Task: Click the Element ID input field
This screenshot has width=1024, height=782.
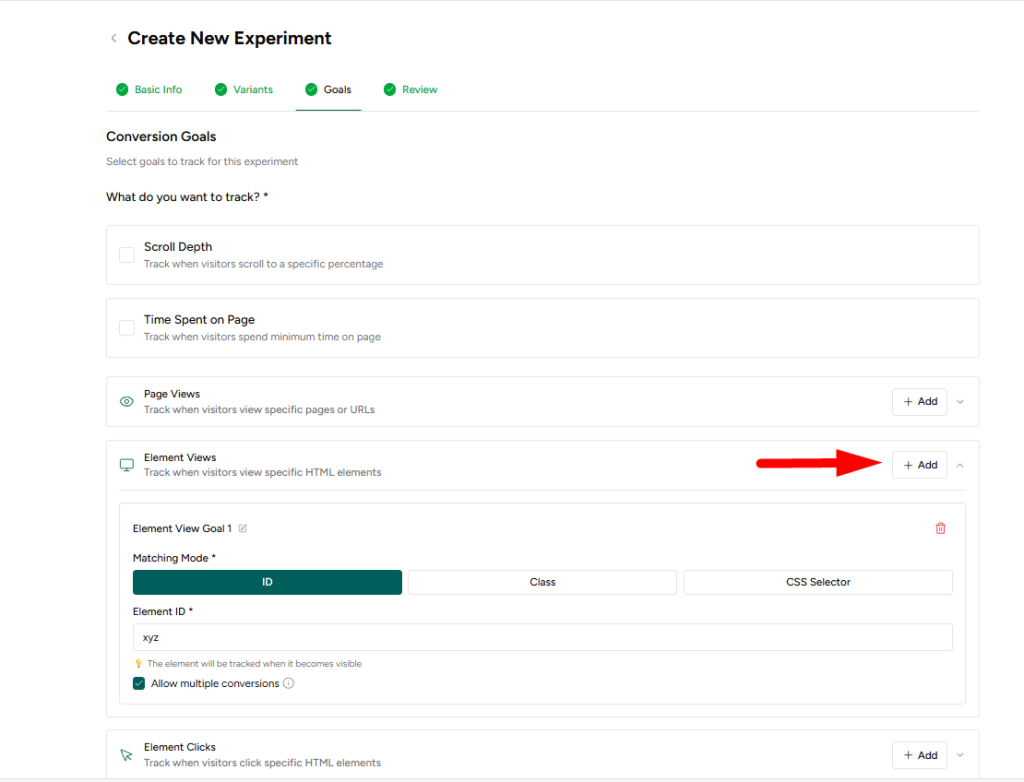Action: coord(542,638)
